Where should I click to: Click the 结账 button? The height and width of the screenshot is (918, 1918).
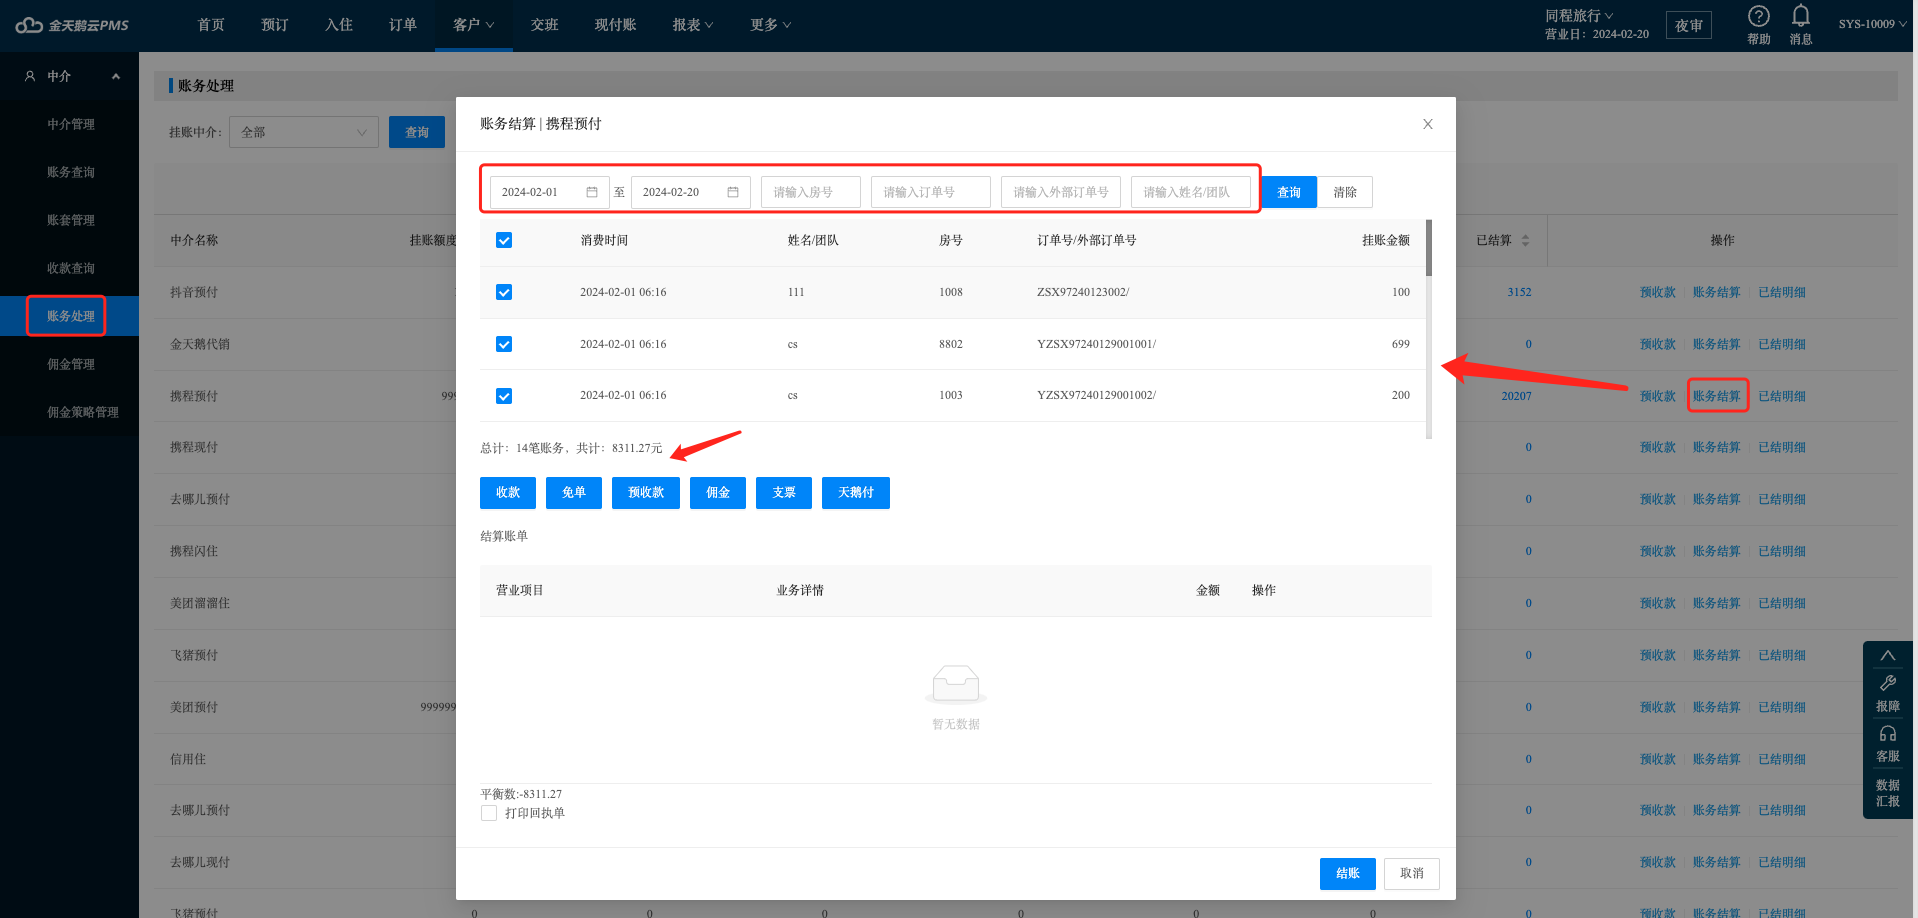pyautogui.click(x=1348, y=874)
